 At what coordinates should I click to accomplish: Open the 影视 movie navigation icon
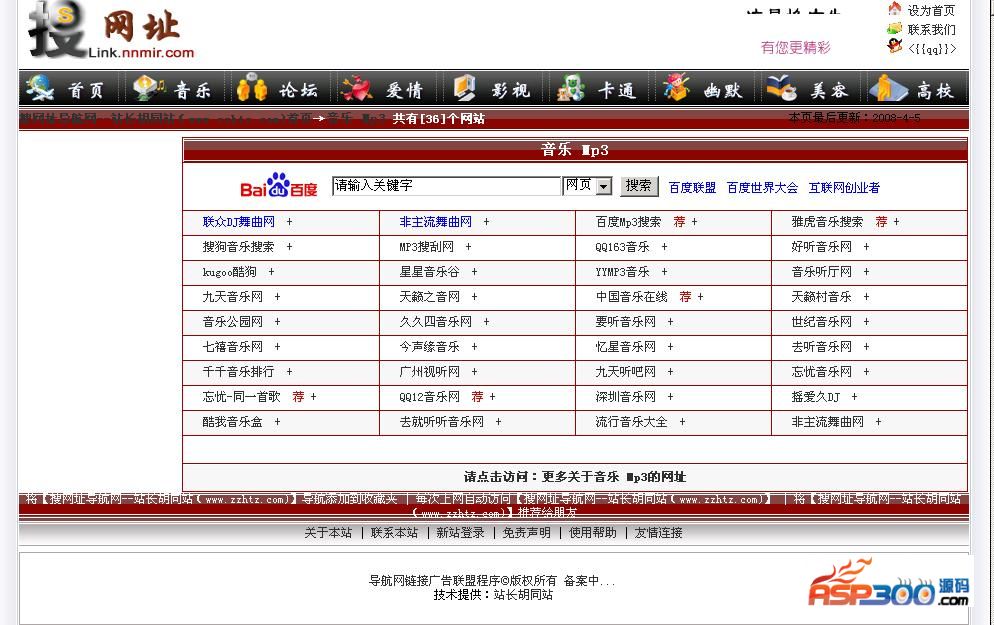point(465,88)
